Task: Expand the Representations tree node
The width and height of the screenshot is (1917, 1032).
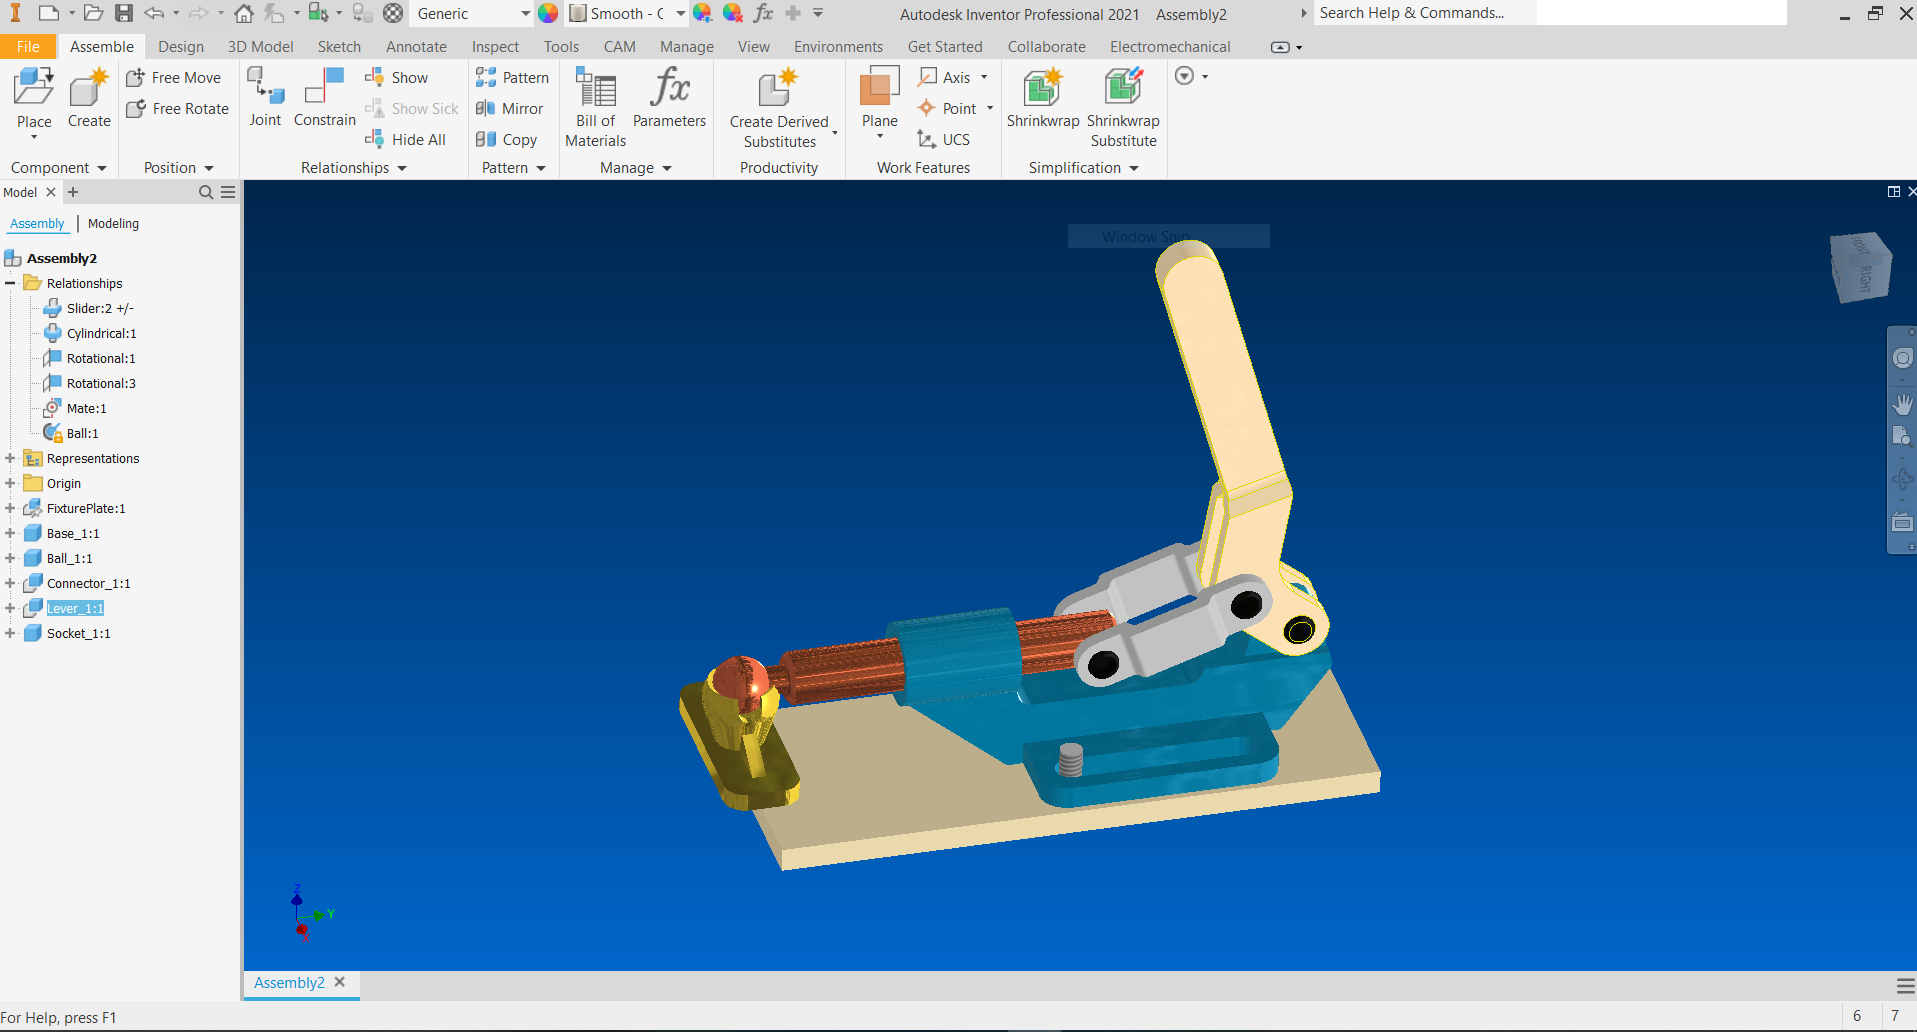Action: tap(9, 458)
